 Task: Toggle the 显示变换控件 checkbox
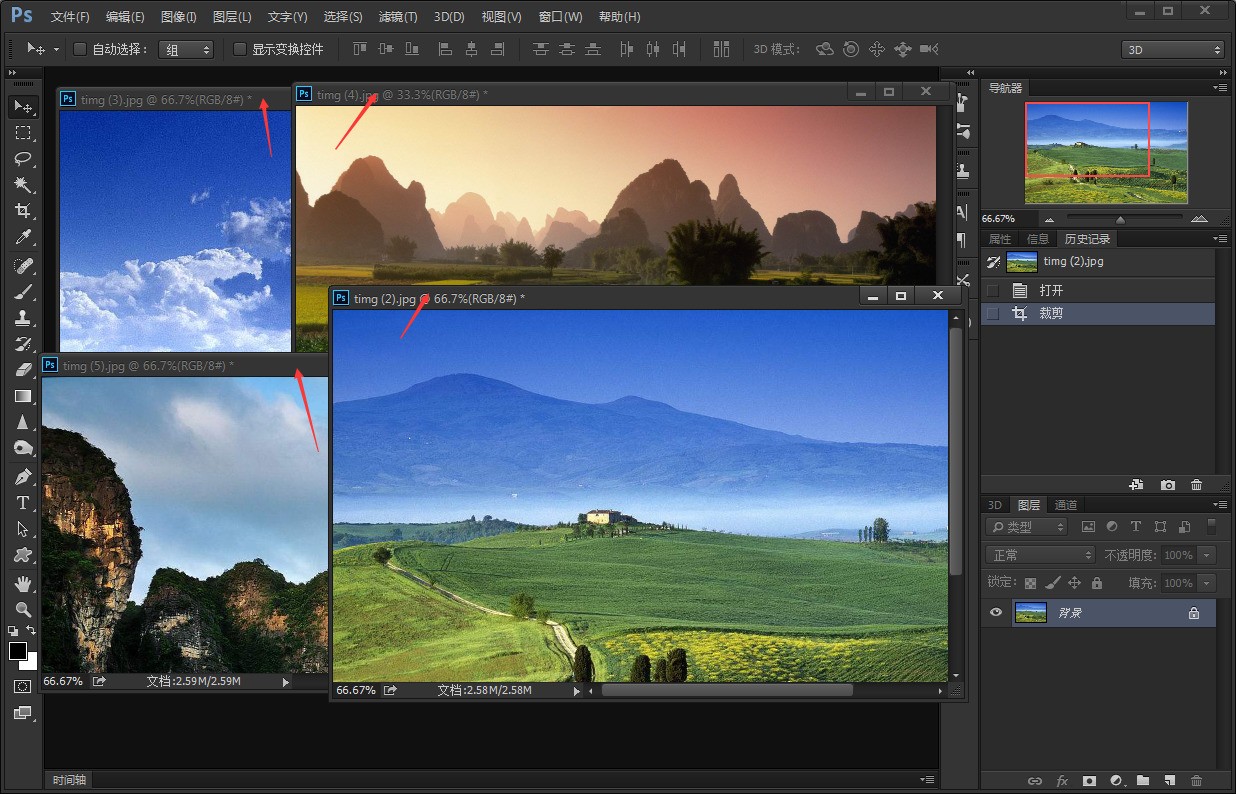pyautogui.click(x=240, y=49)
